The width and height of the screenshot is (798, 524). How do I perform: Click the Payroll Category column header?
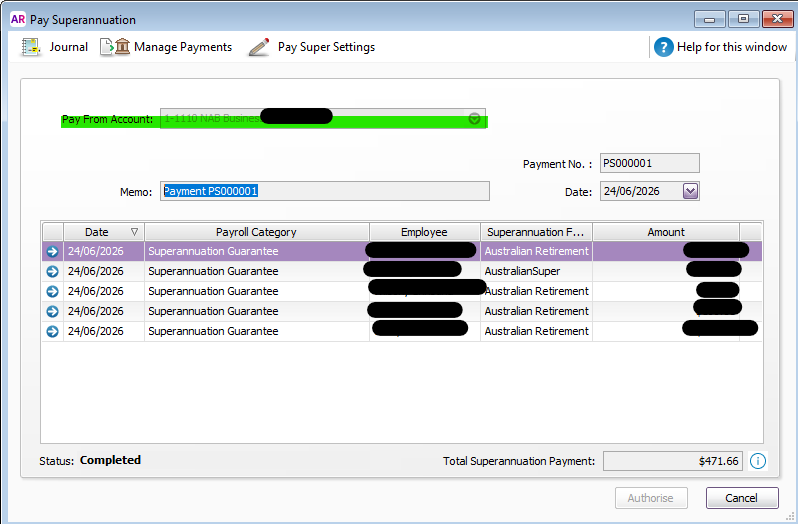point(256,232)
